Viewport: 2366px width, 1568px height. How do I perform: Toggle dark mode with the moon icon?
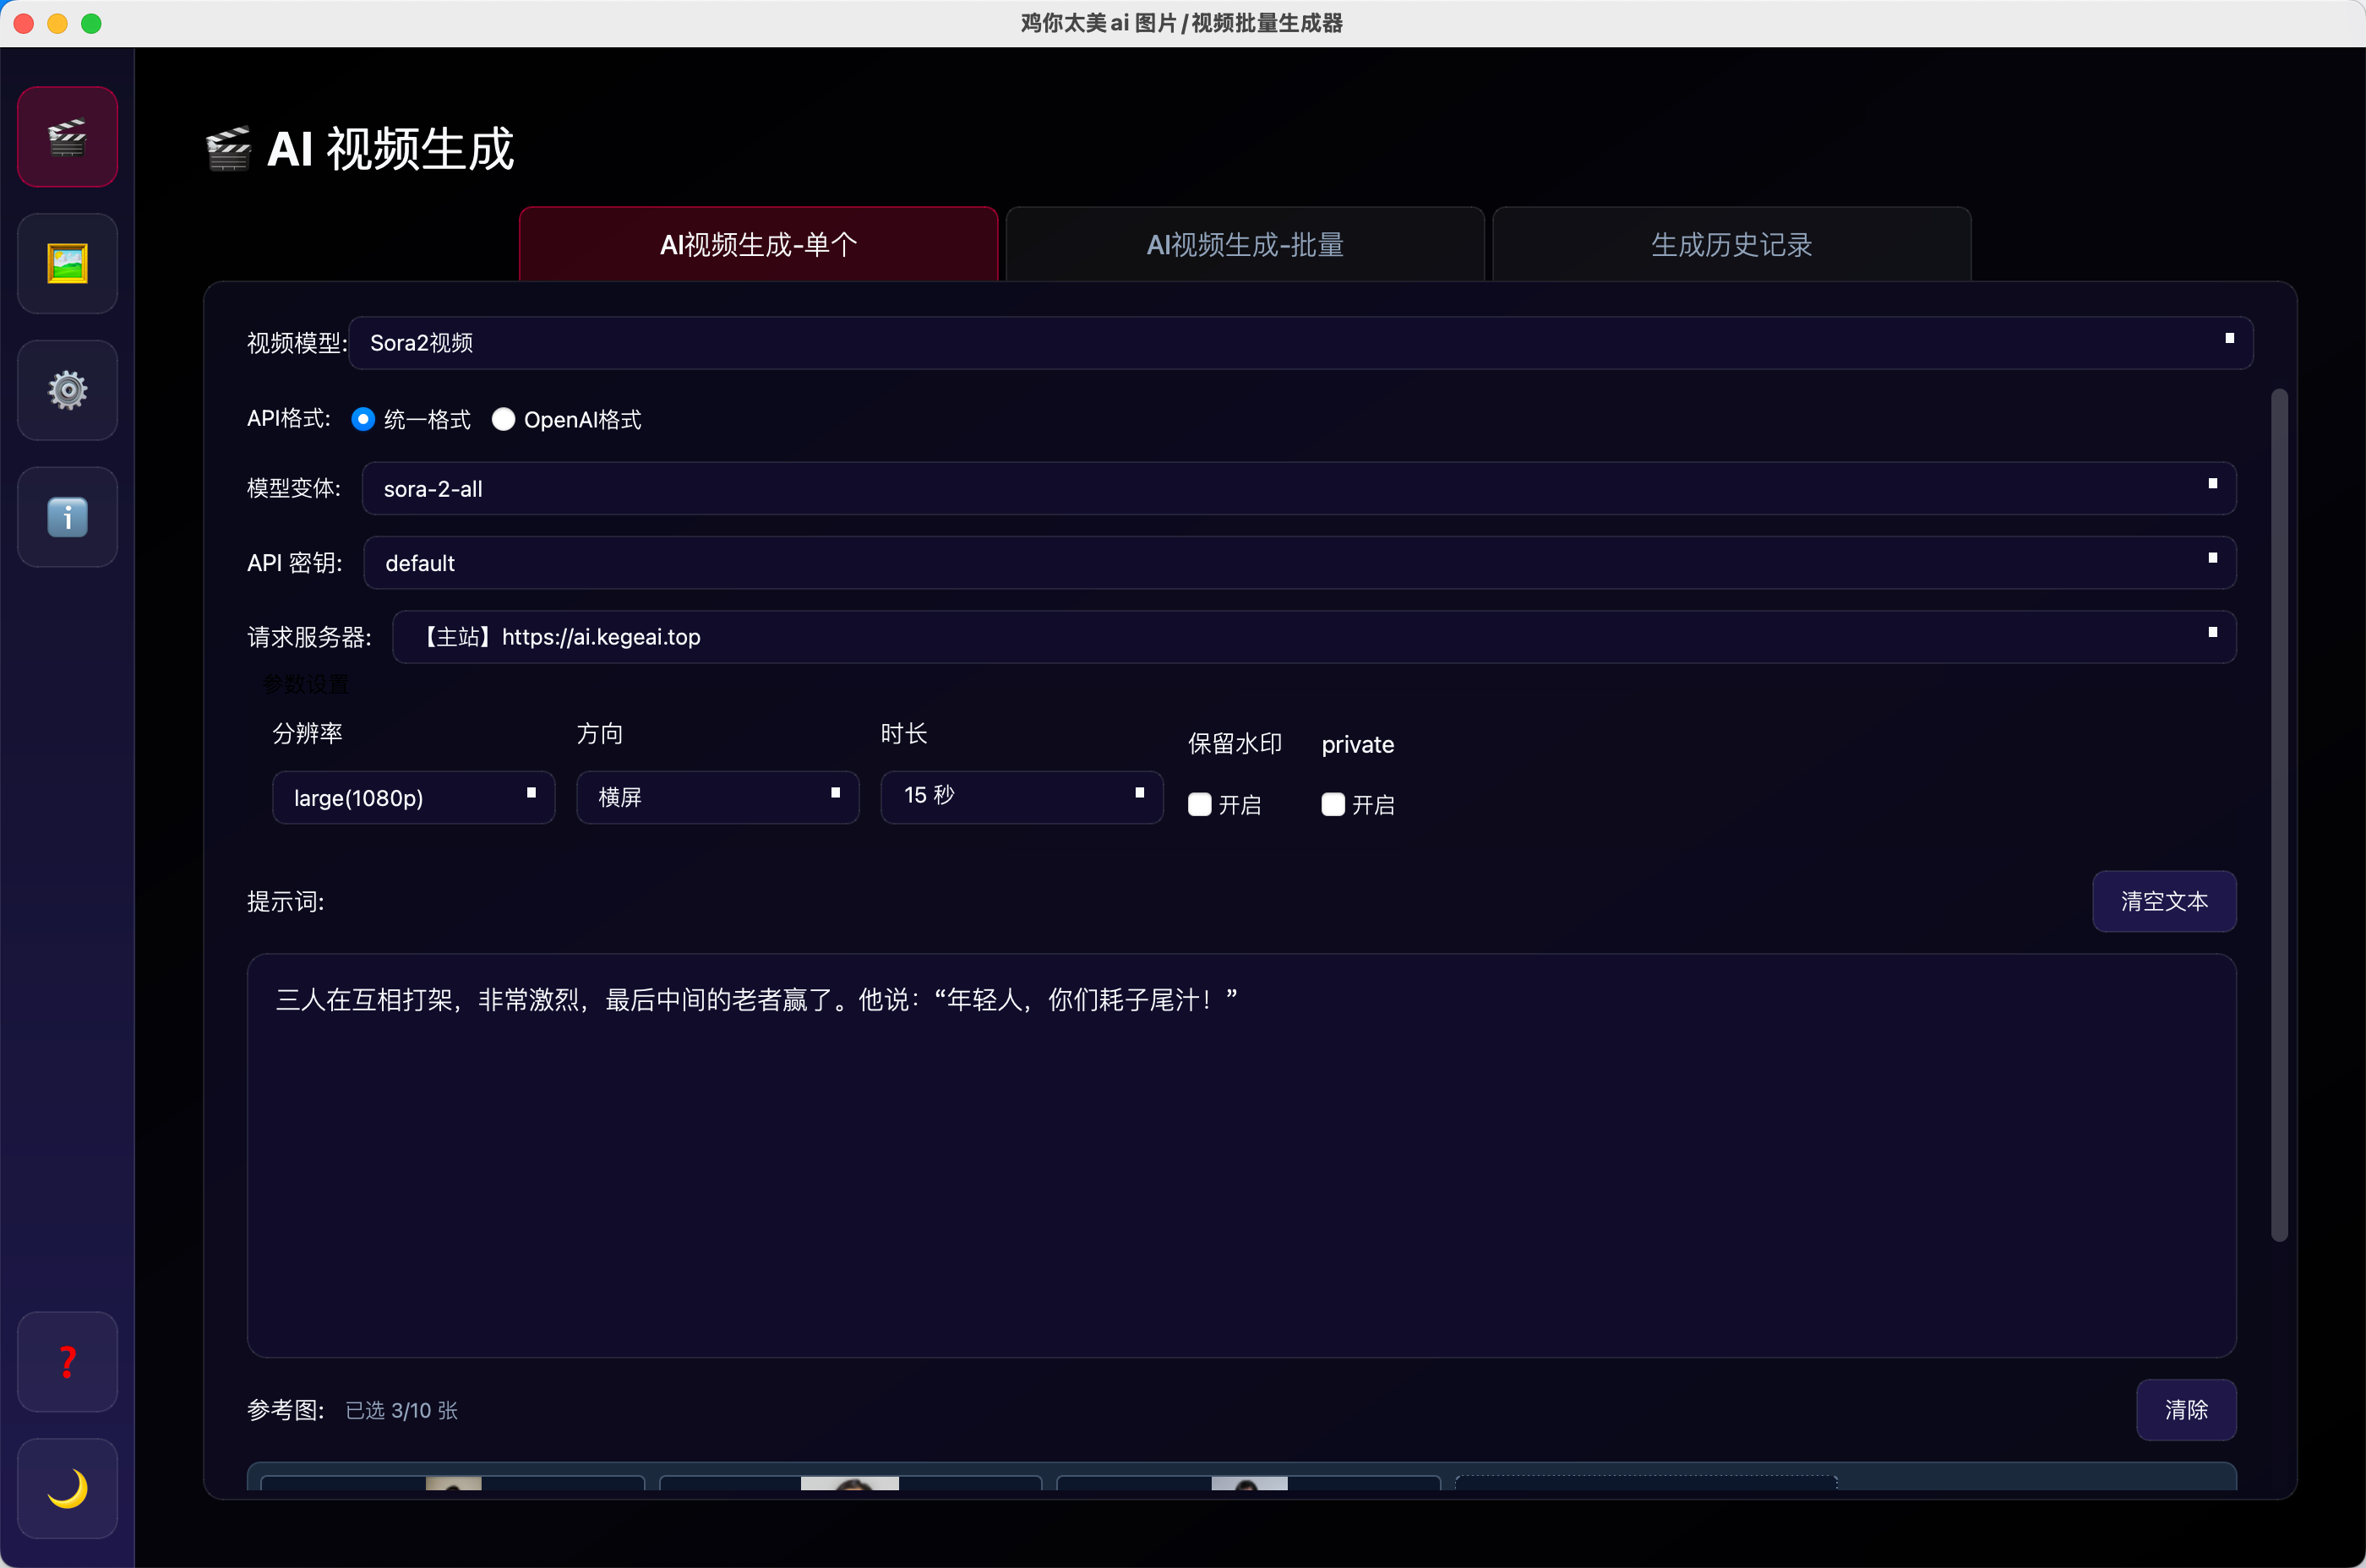(x=67, y=1488)
